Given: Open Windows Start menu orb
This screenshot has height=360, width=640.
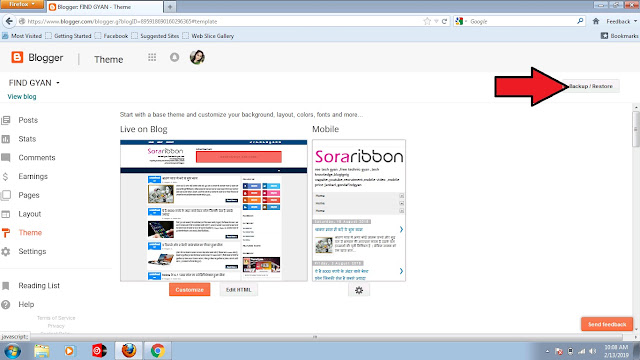Looking at the screenshot, I should coord(13,351).
